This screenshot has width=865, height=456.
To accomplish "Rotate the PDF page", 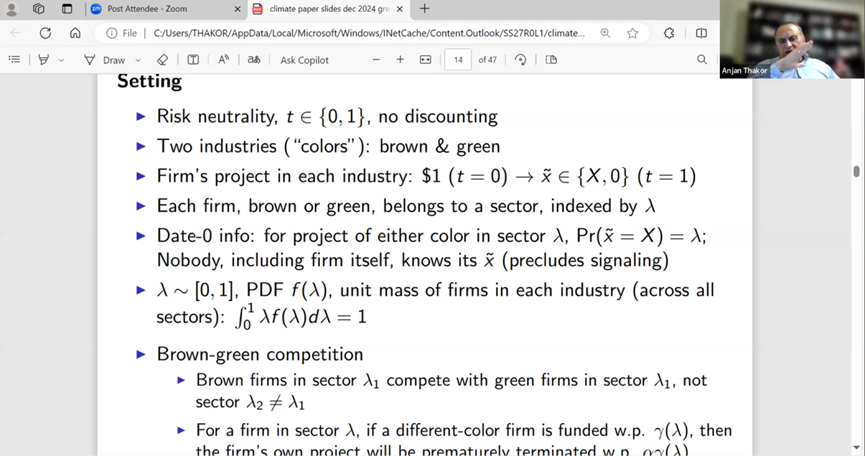I will pyautogui.click(x=520, y=60).
